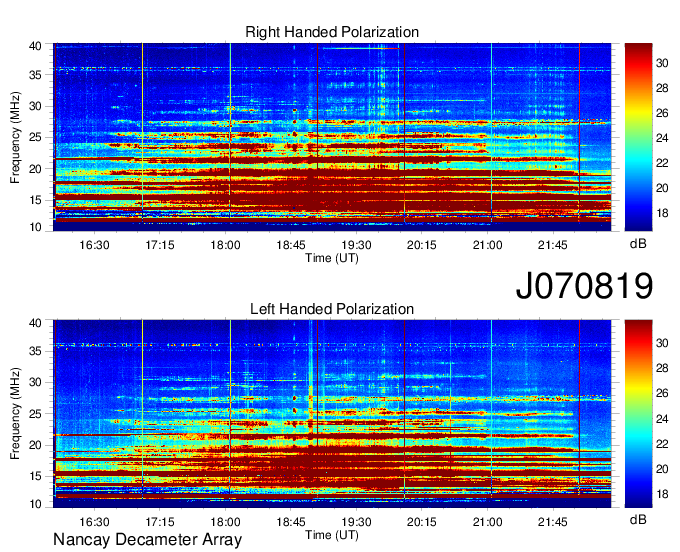Pick "19:30" time tick of Left Handed plot

356,522
